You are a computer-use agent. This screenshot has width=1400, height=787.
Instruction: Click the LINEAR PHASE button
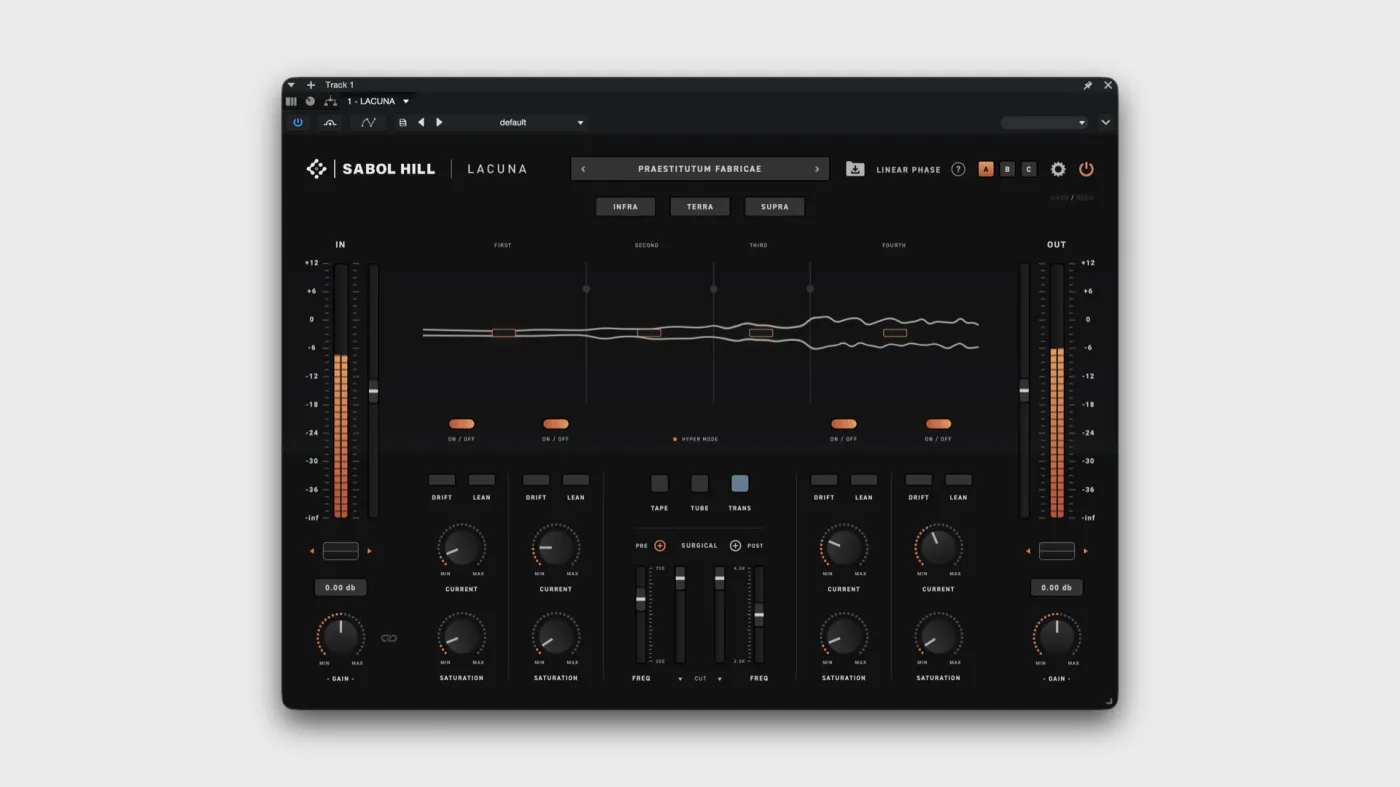click(x=908, y=170)
